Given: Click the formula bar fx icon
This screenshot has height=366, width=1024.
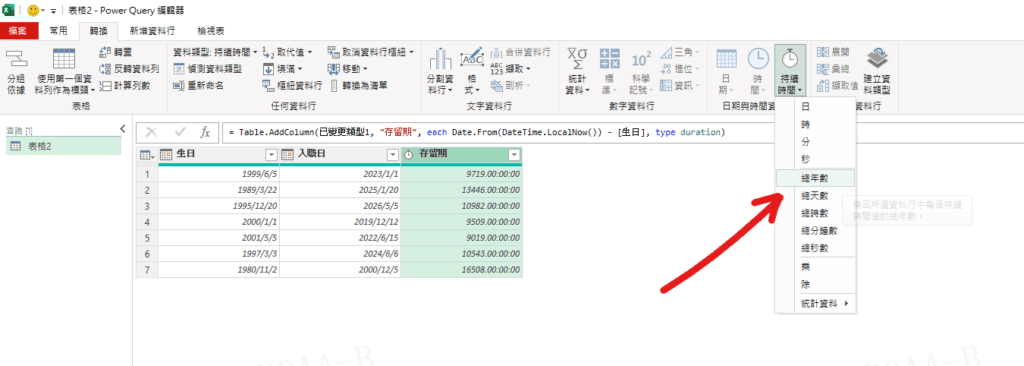Looking at the screenshot, I should coord(204,133).
